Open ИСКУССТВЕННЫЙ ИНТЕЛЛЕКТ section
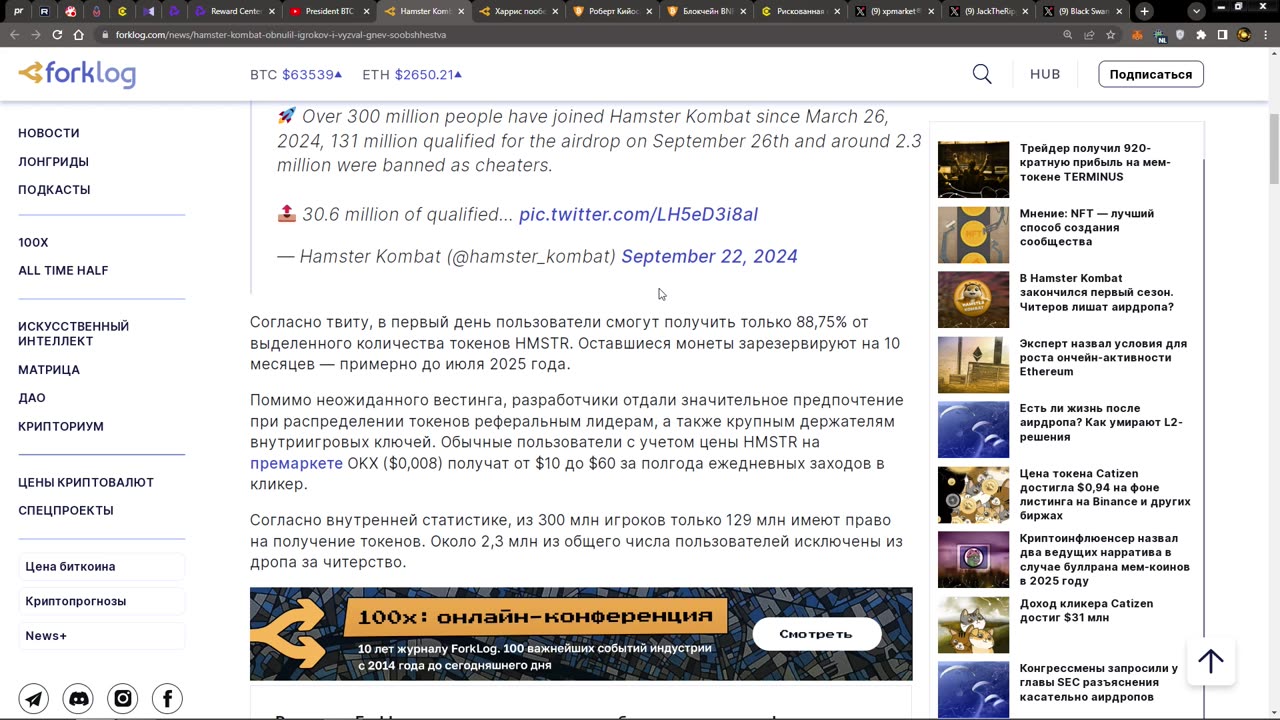 (73, 333)
